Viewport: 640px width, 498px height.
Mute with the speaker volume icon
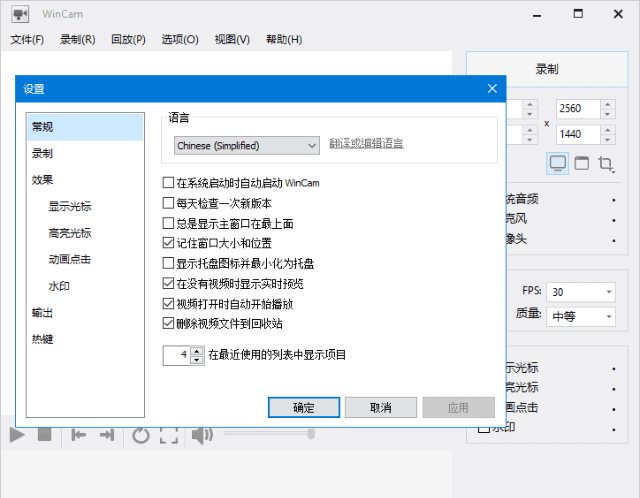[202, 435]
